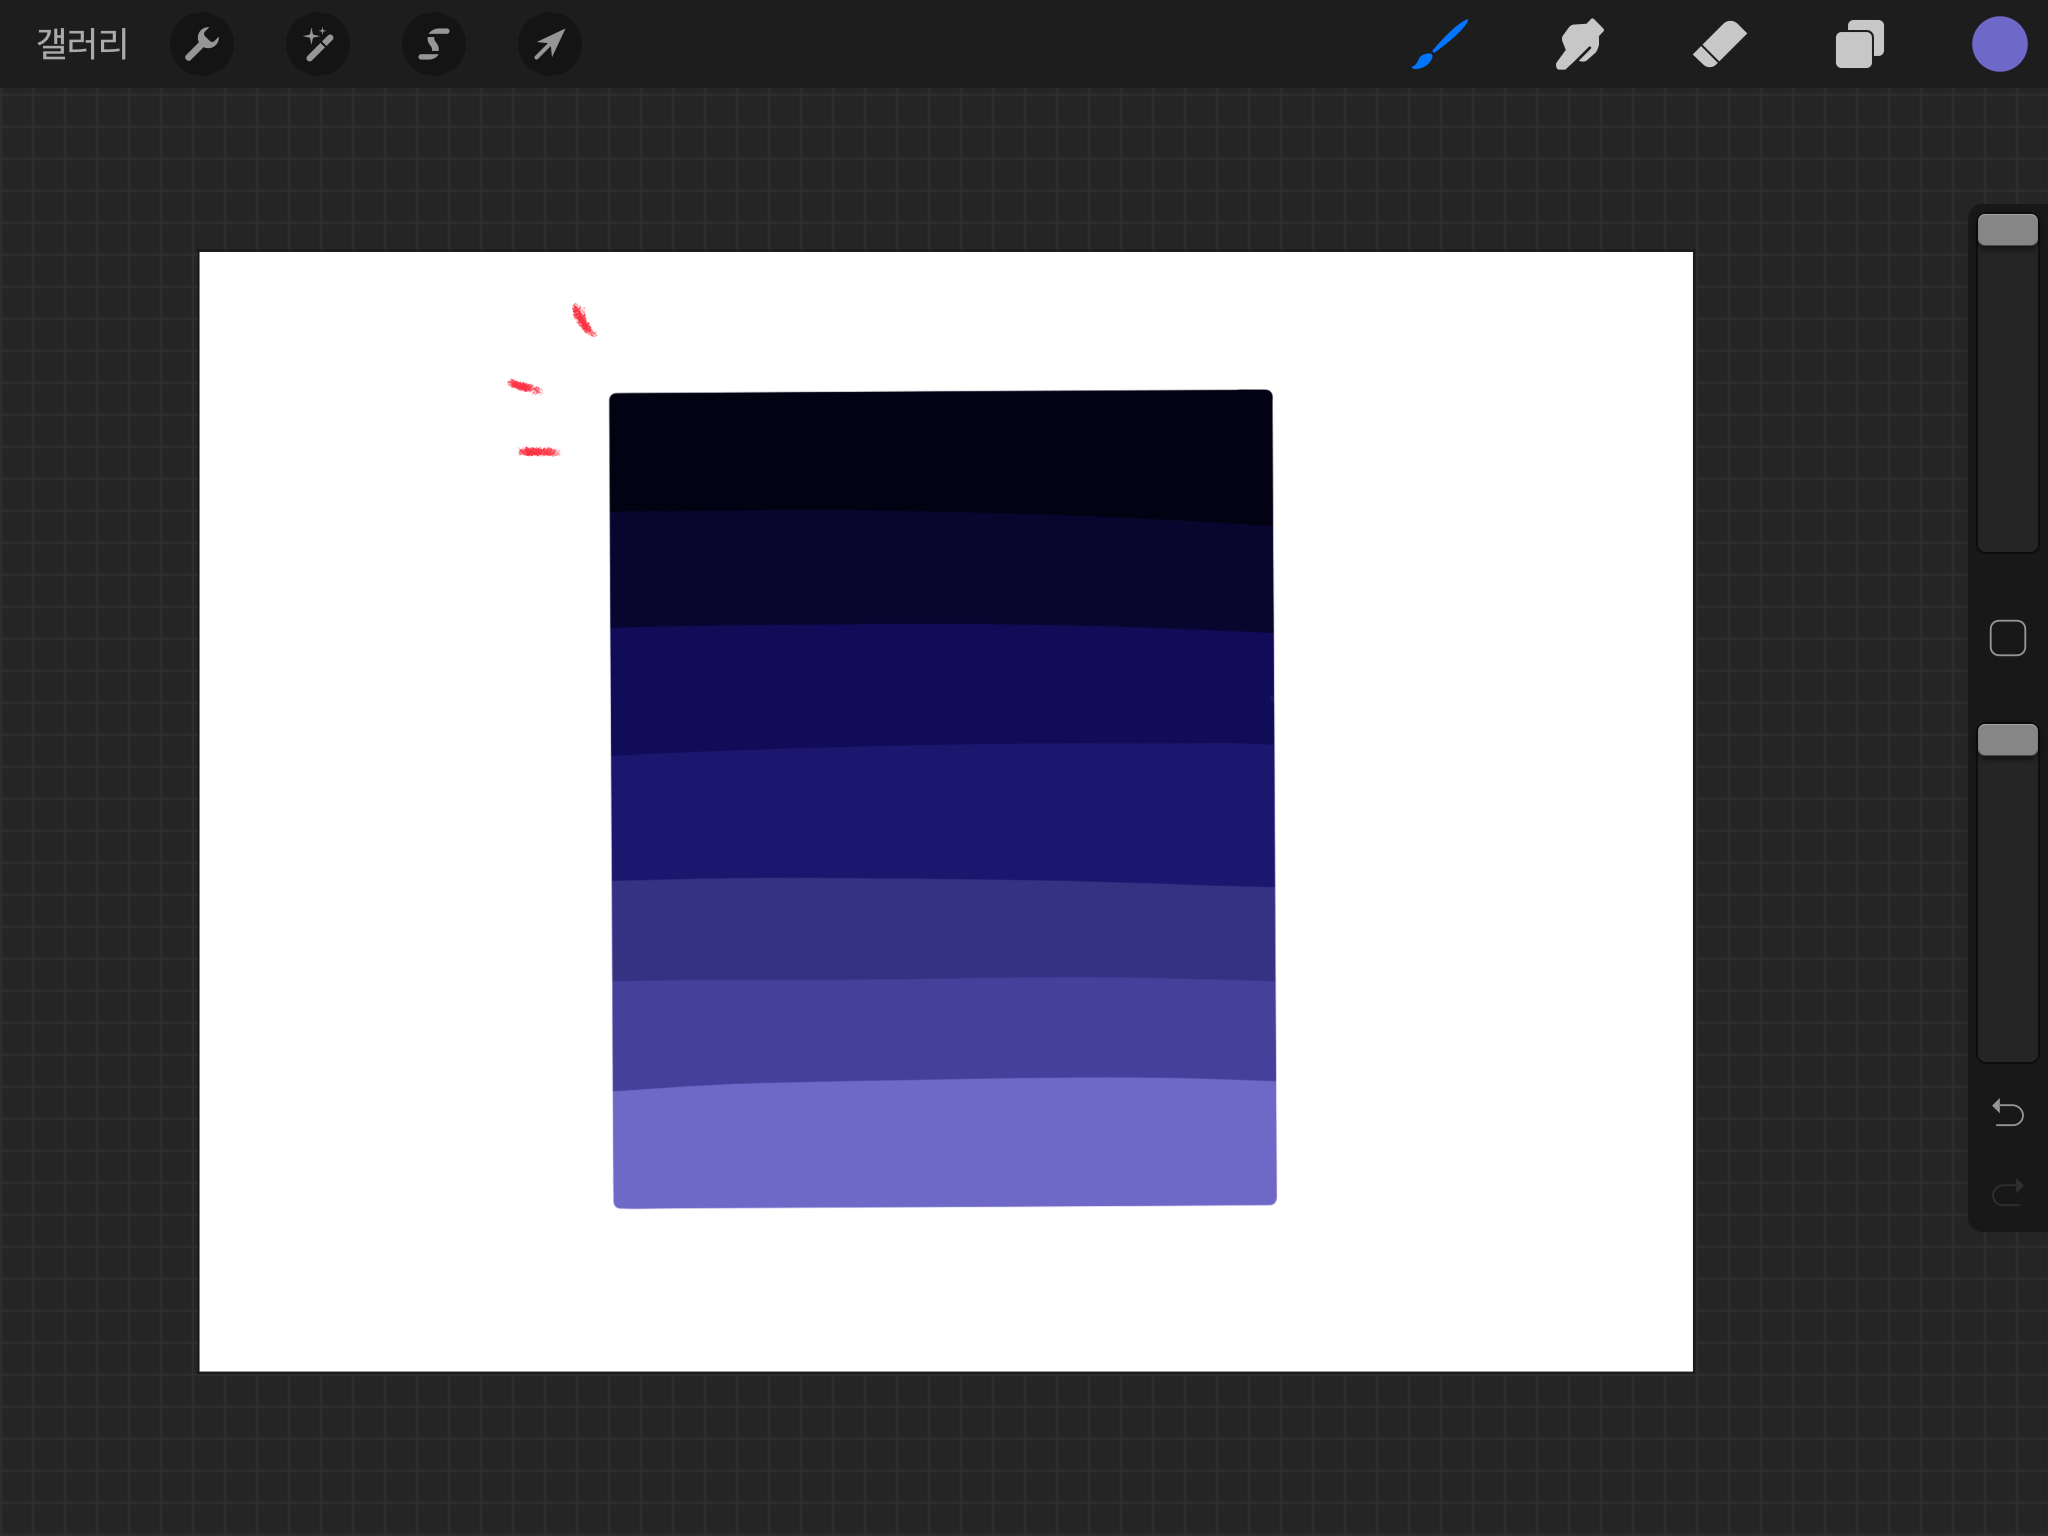Select the Paint brush tool
Viewport: 2048px width, 1536px height.
1440,44
